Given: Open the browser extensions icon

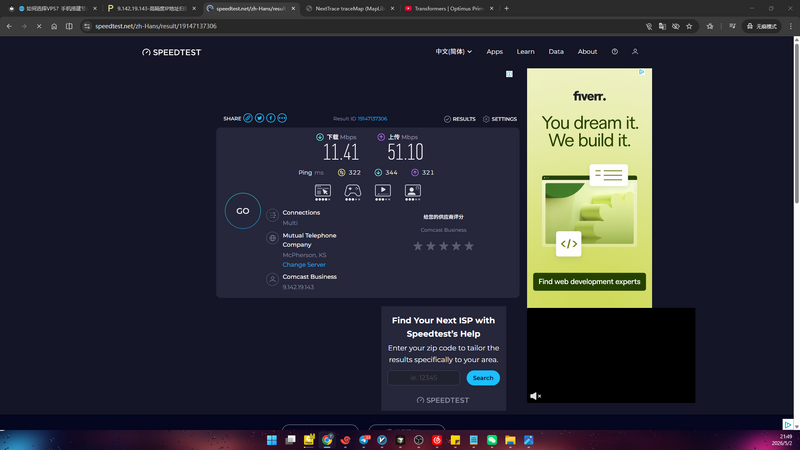Looking at the screenshot, I should 710,26.
